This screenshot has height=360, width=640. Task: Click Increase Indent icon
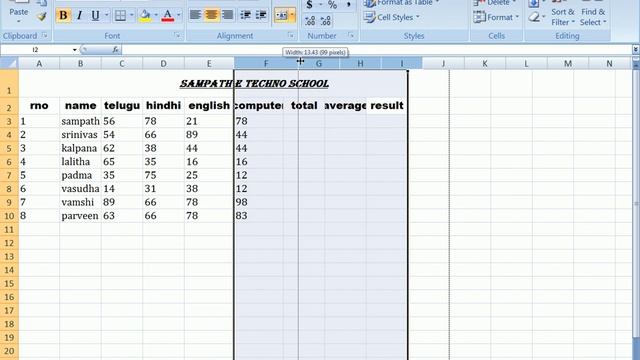[261, 16]
